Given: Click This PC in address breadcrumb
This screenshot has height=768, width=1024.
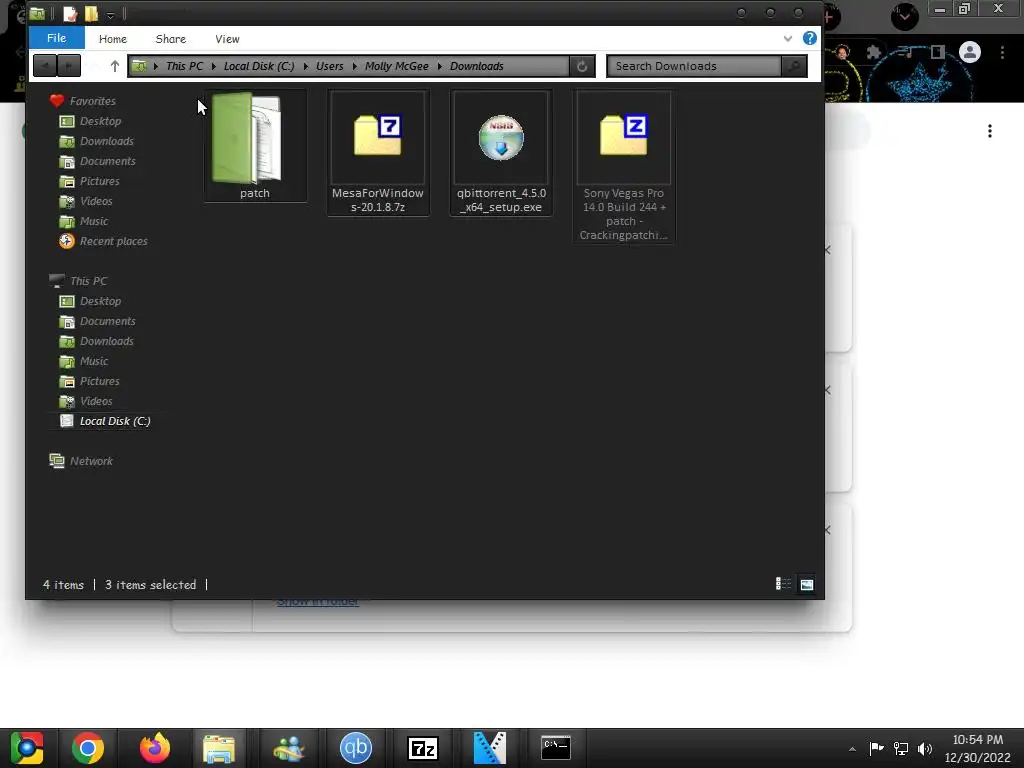Looking at the screenshot, I should [184, 66].
